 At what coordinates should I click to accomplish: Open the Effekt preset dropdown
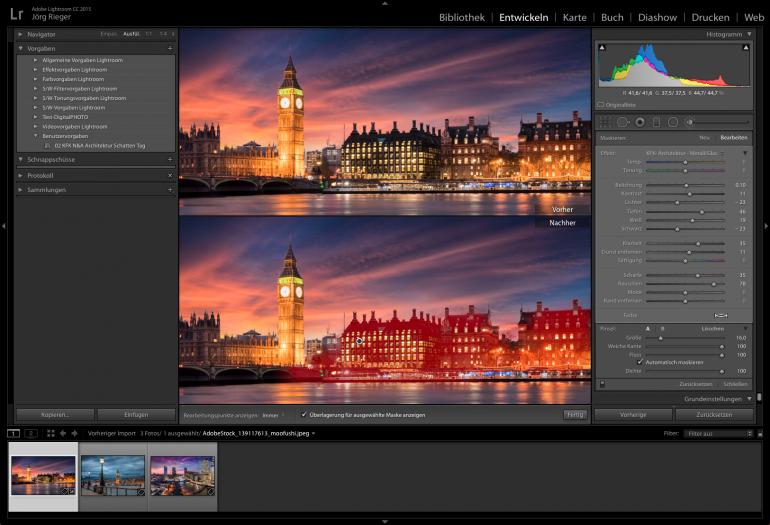685,153
